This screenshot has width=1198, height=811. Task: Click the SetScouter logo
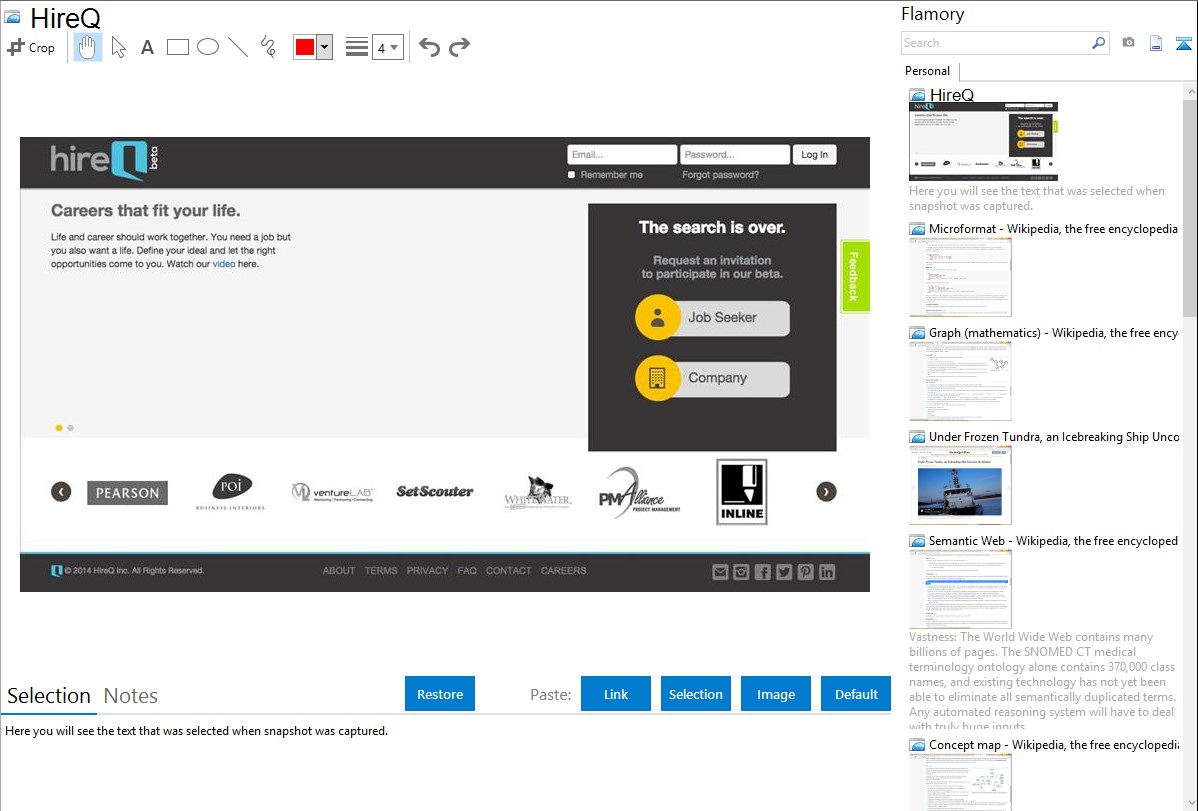point(435,491)
